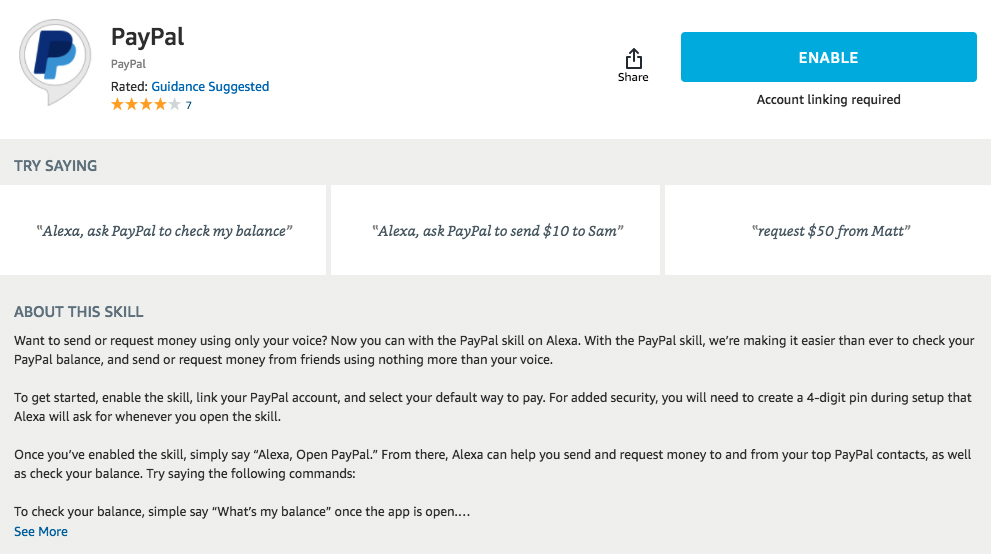Click the Account linking required note
Screen dimensions: 991x554
(x=828, y=100)
